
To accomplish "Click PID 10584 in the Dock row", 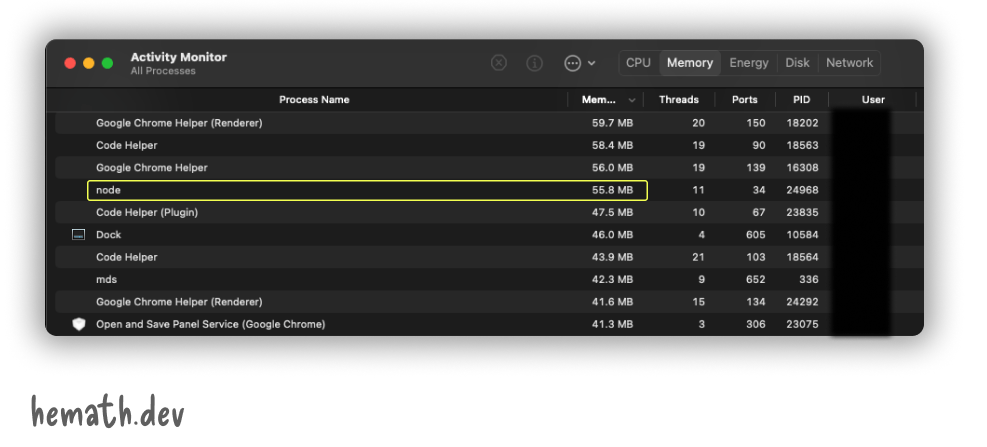I will pos(802,235).
